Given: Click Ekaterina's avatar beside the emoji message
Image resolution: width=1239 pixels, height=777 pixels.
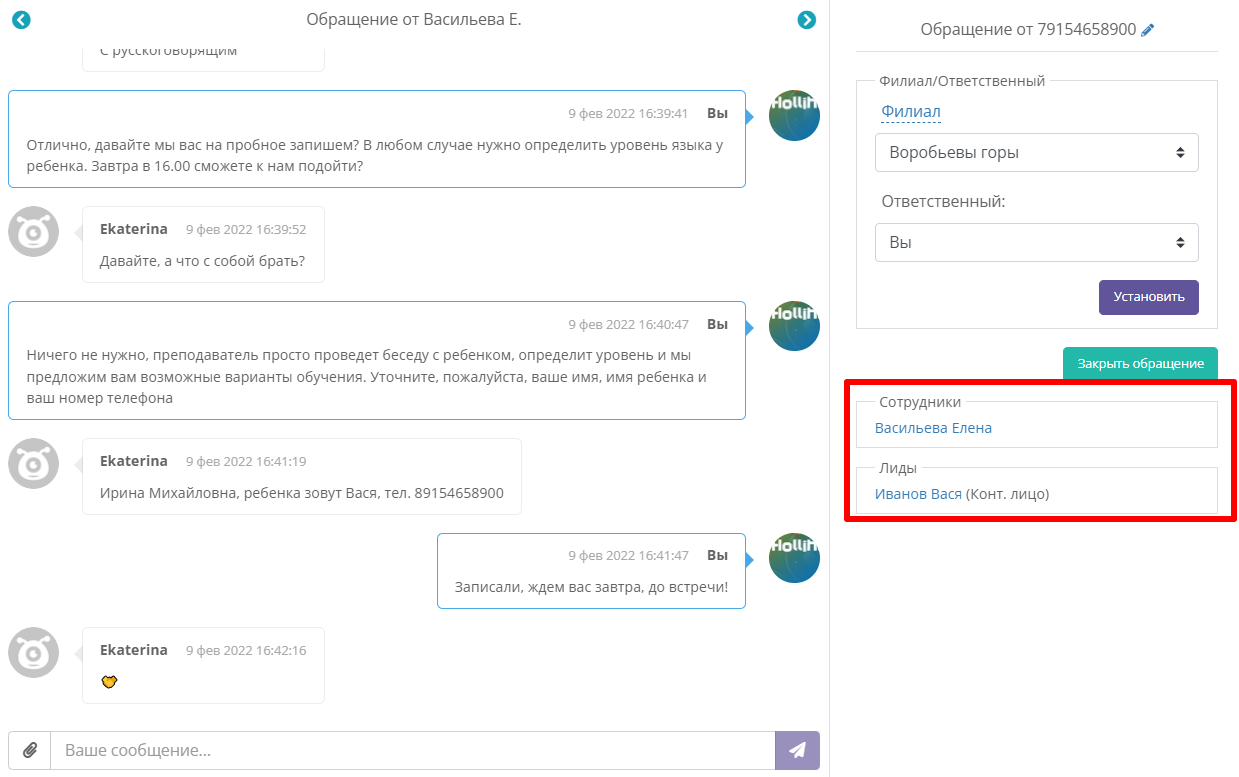Looking at the screenshot, I should [34, 653].
